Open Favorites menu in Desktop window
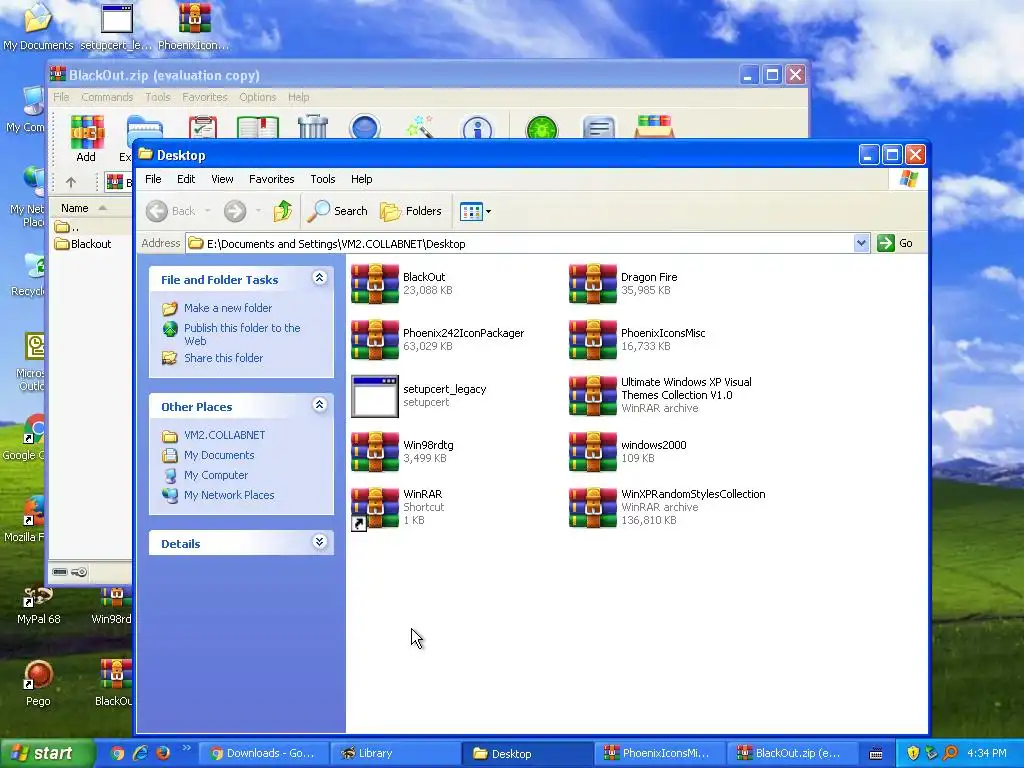 tap(272, 179)
